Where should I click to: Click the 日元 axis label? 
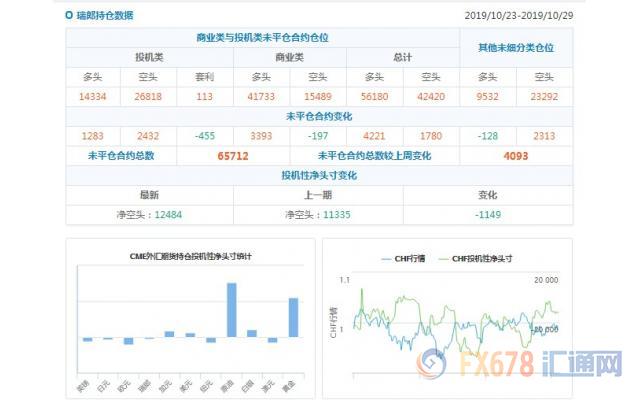(104, 385)
